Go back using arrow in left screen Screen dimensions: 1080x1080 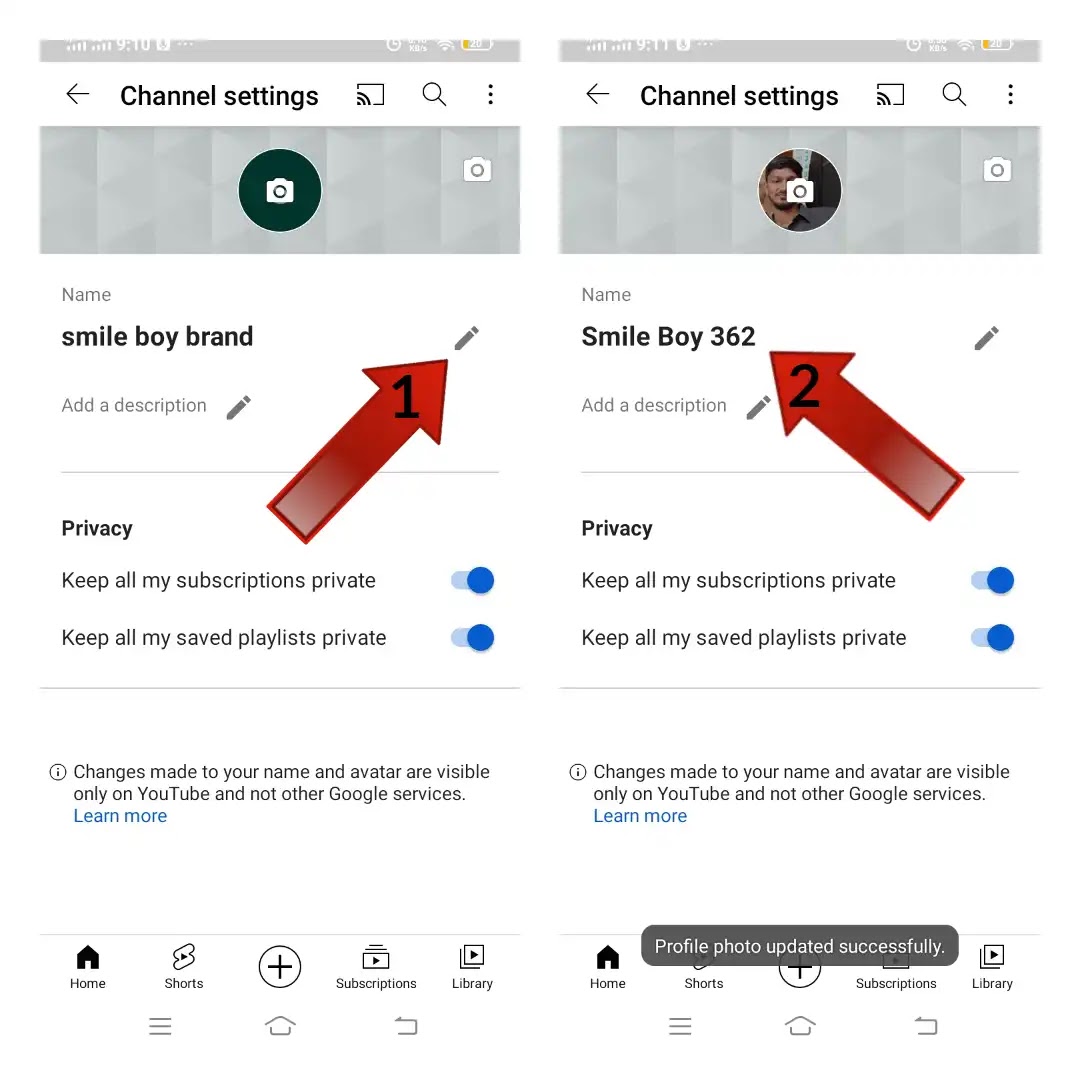click(x=77, y=94)
